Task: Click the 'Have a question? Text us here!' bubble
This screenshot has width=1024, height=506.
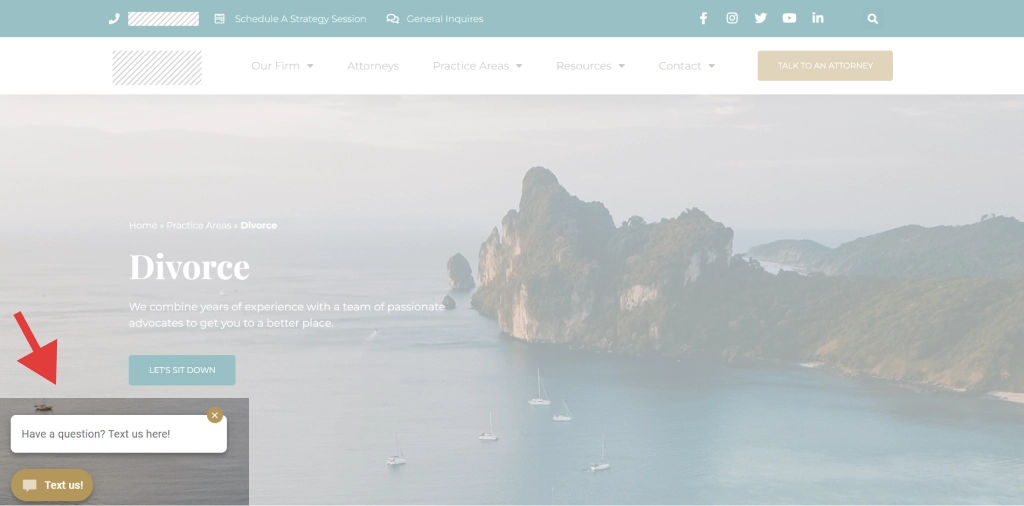Action: (x=119, y=434)
